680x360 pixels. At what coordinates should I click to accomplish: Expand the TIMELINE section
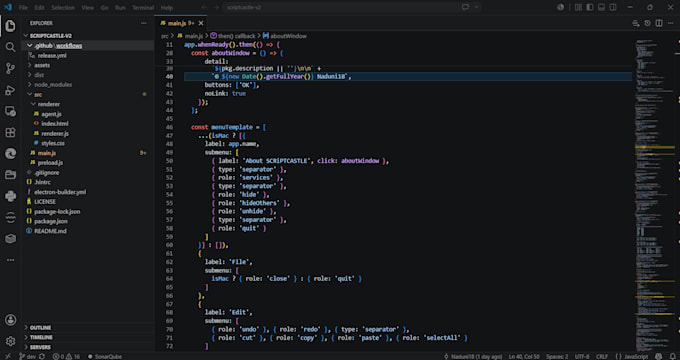(x=89, y=337)
